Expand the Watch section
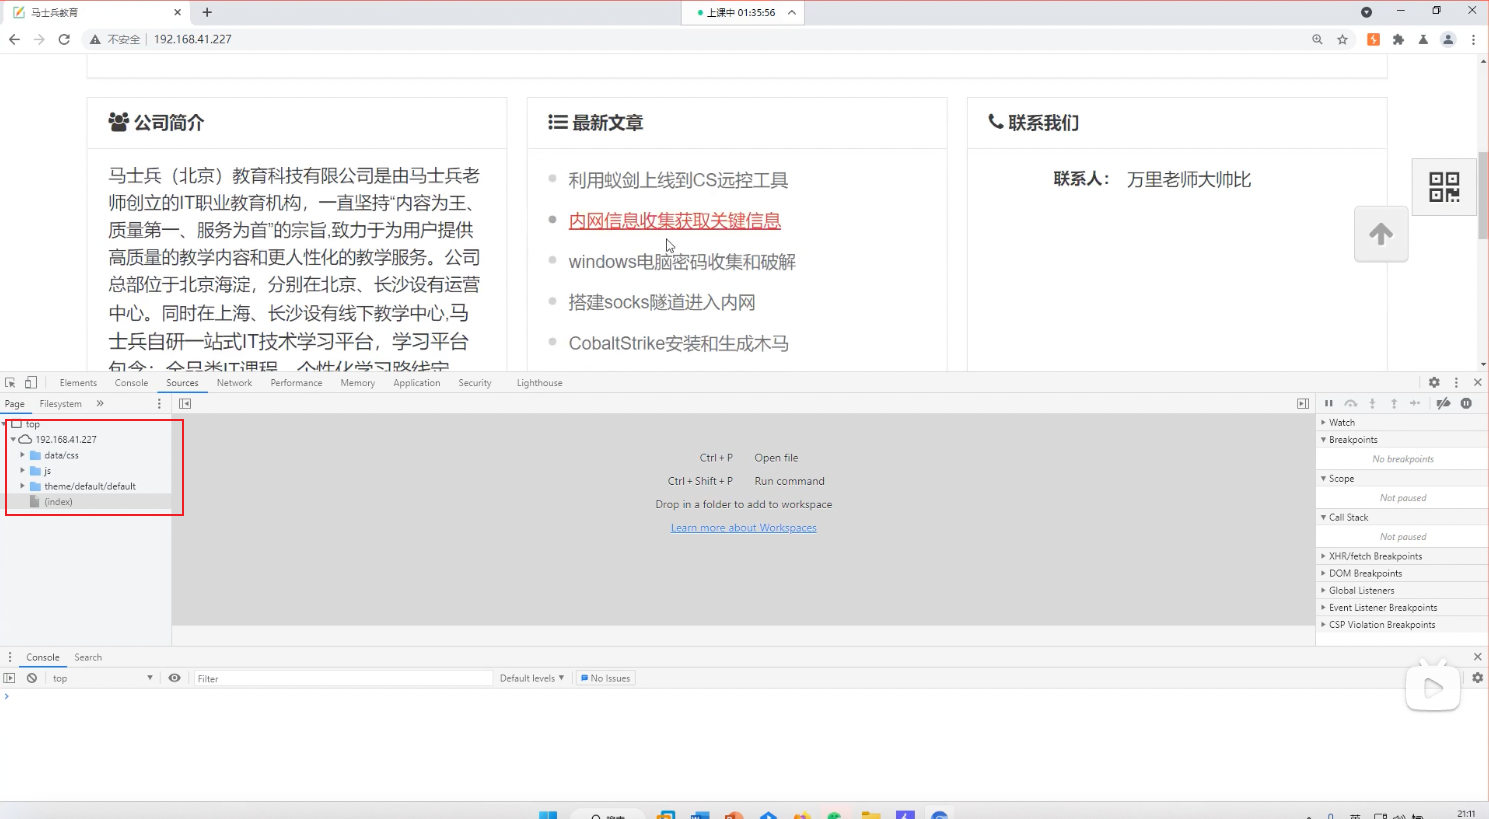The height and width of the screenshot is (819, 1489). [1341, 422]
